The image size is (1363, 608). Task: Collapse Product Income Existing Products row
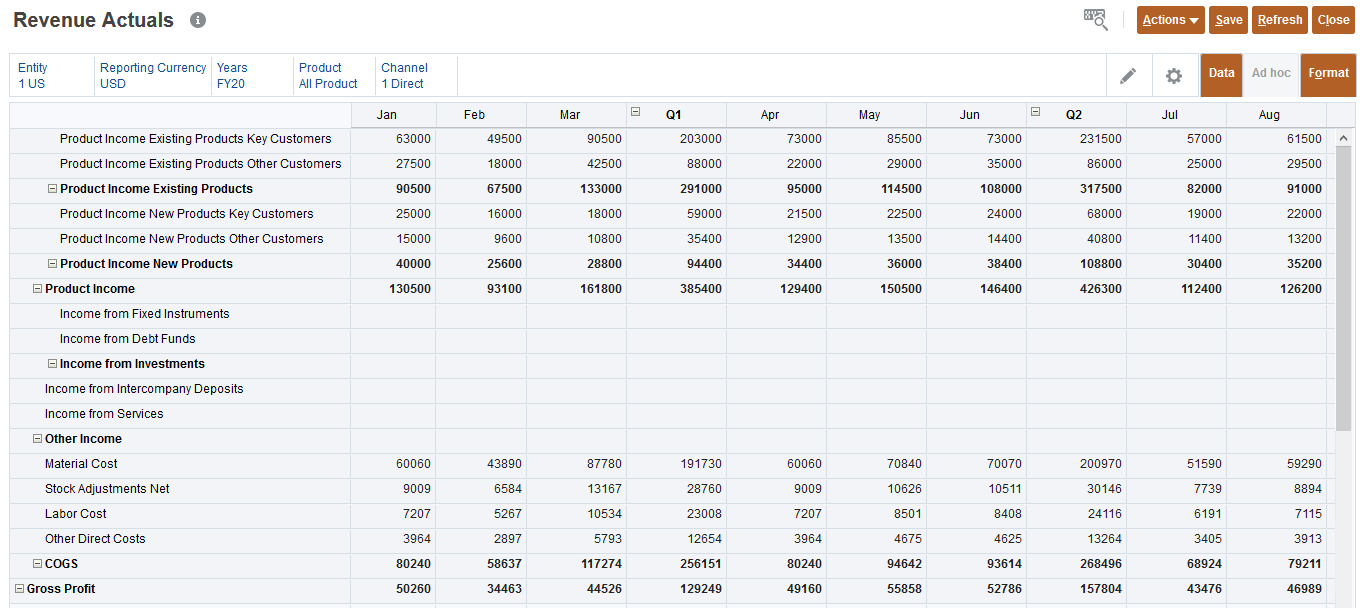52,189
